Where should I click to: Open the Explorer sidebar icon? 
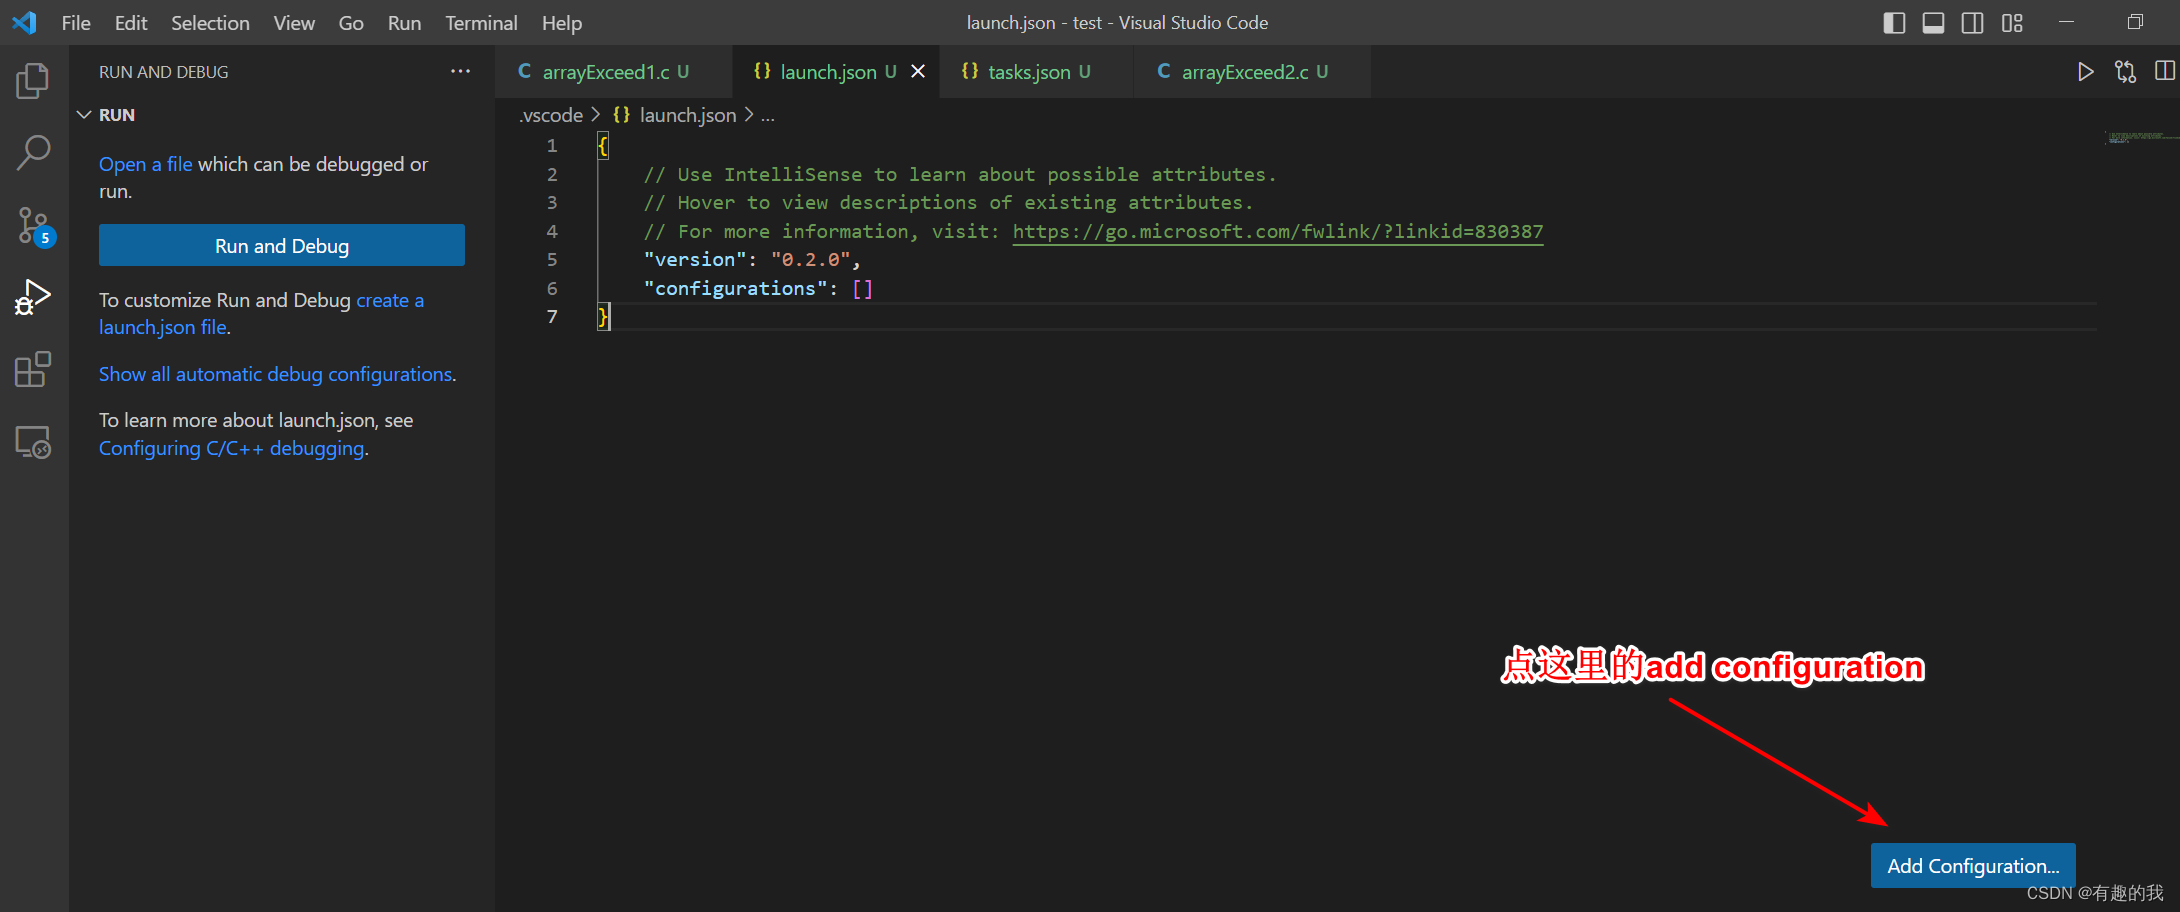point(33,81)
